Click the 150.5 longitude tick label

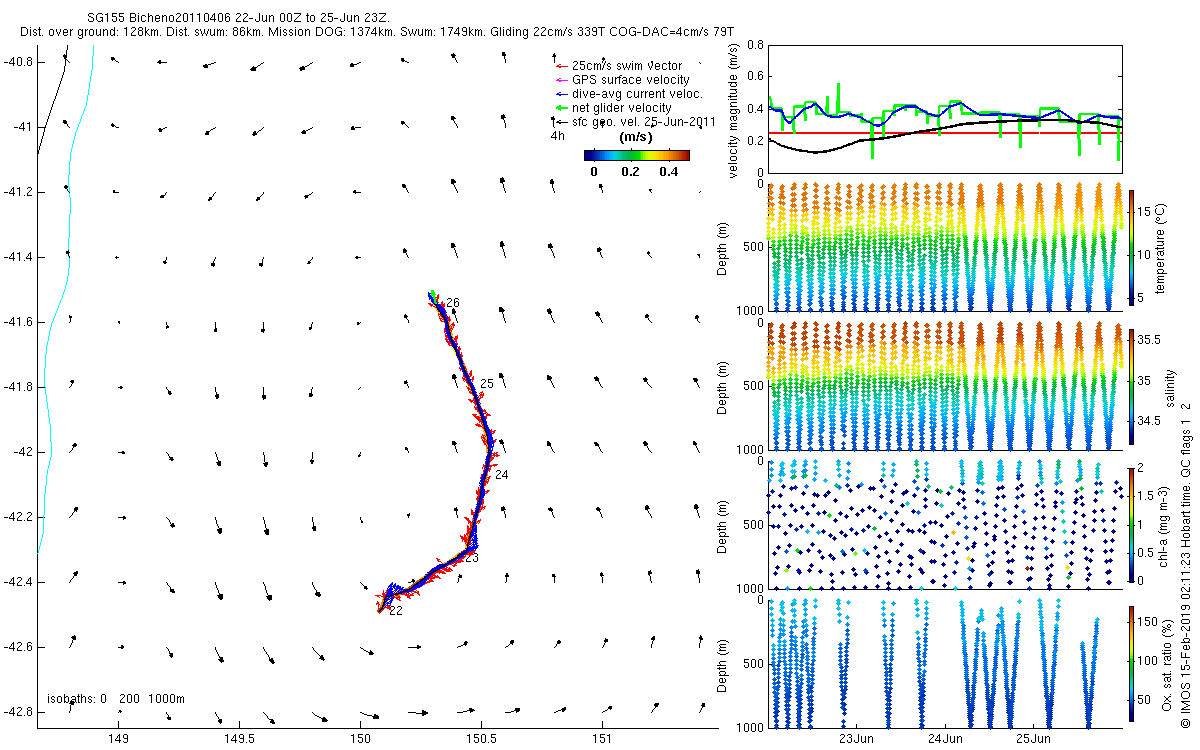click(x=481, y=739)
